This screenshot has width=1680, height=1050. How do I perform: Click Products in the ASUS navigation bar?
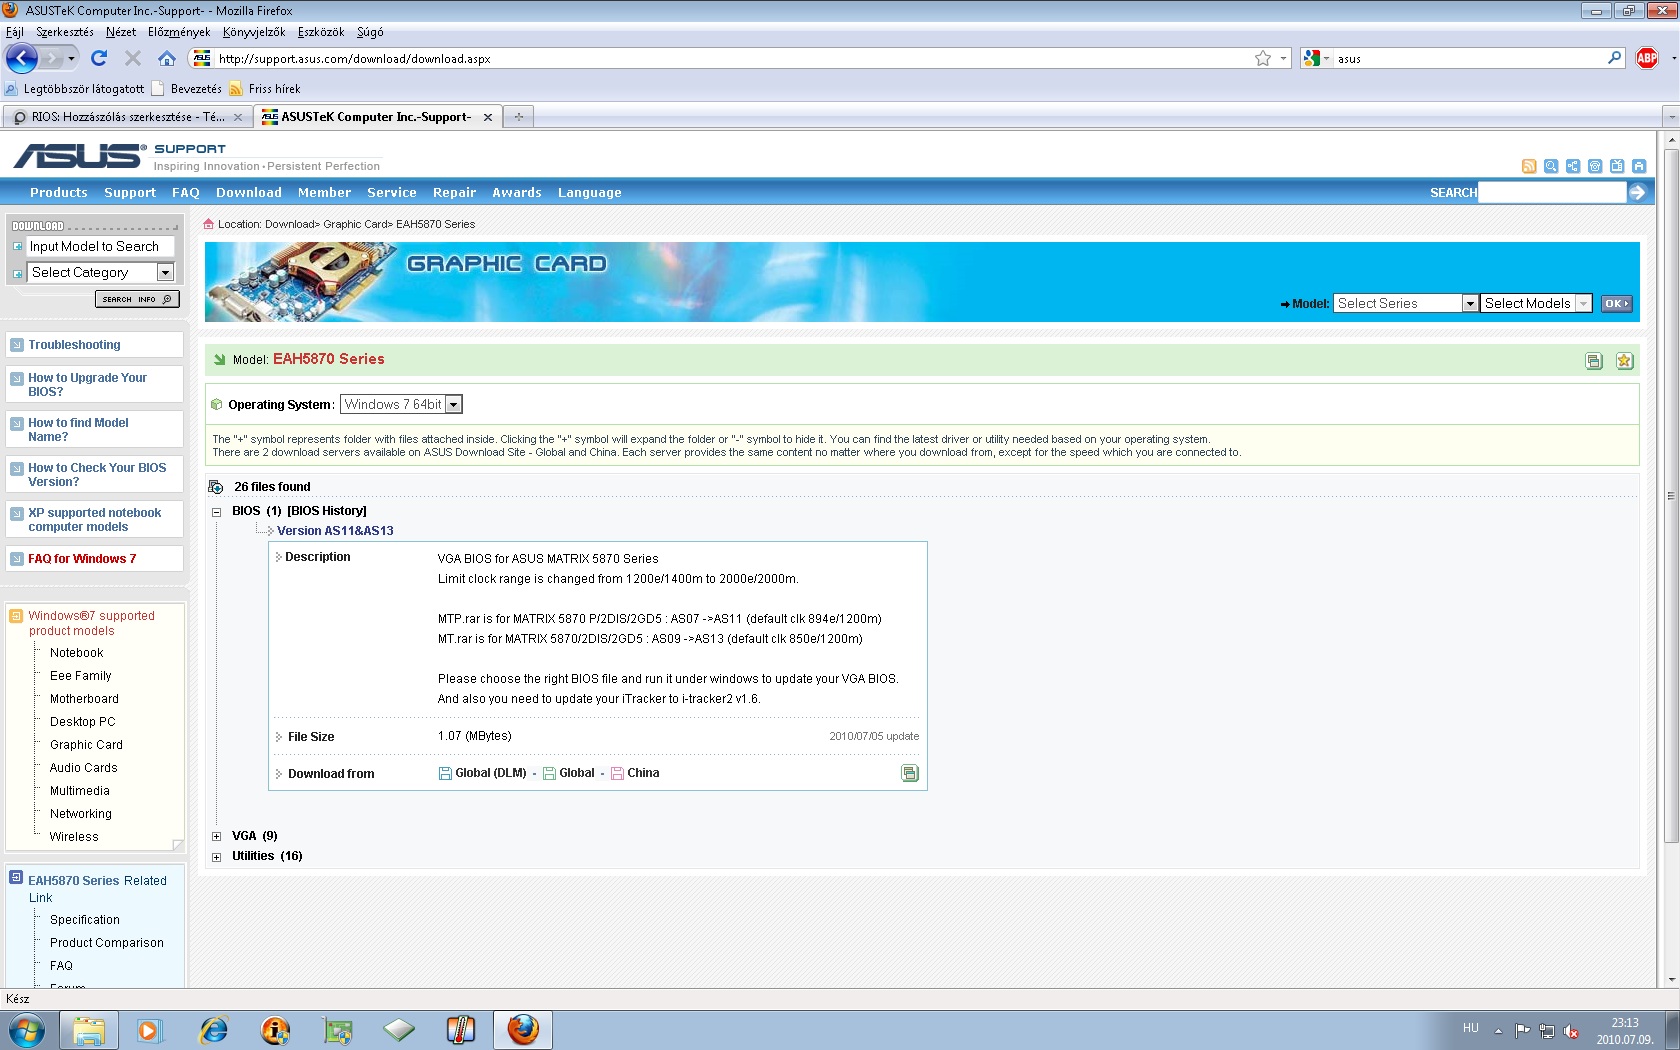tap(59, 193)
